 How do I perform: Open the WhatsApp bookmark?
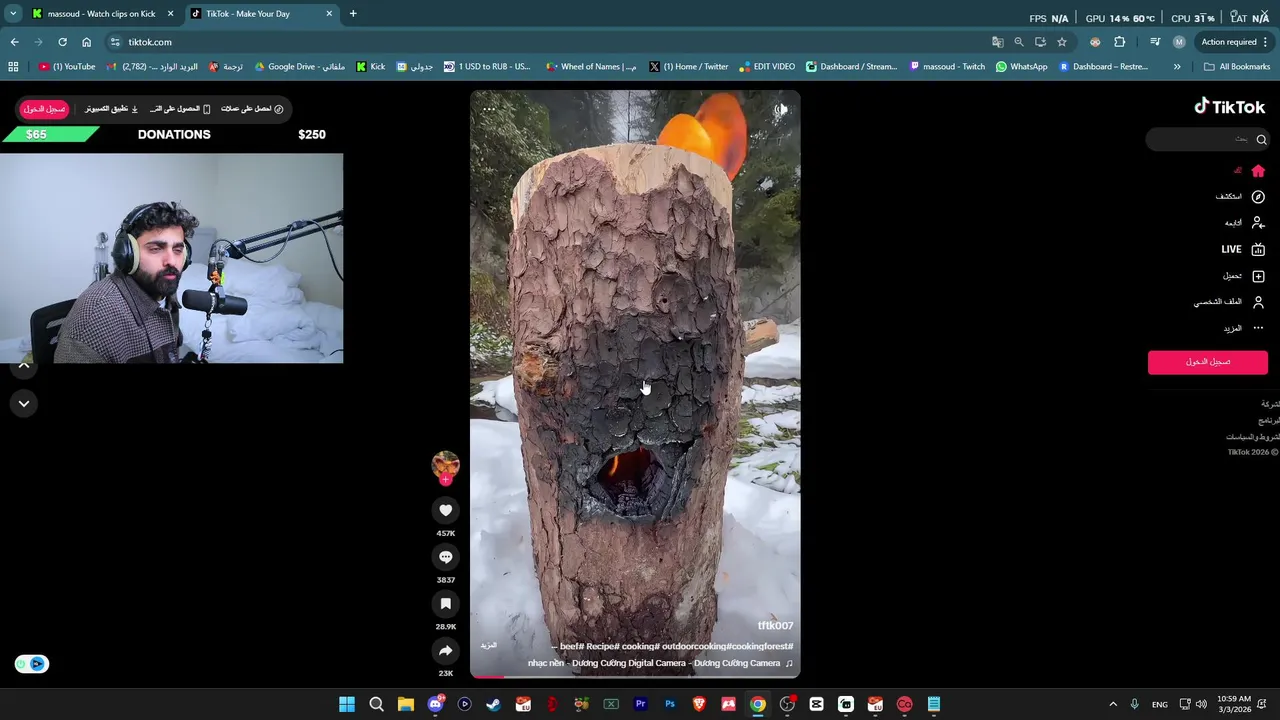(x=1021, y=67)
